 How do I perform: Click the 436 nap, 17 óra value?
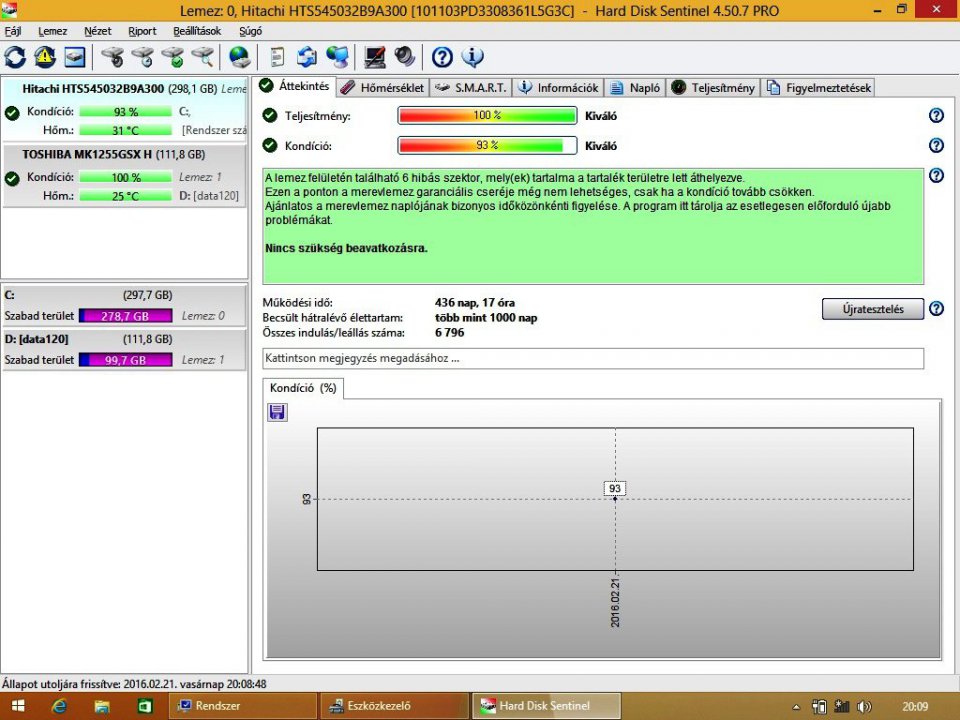point(474,302)
